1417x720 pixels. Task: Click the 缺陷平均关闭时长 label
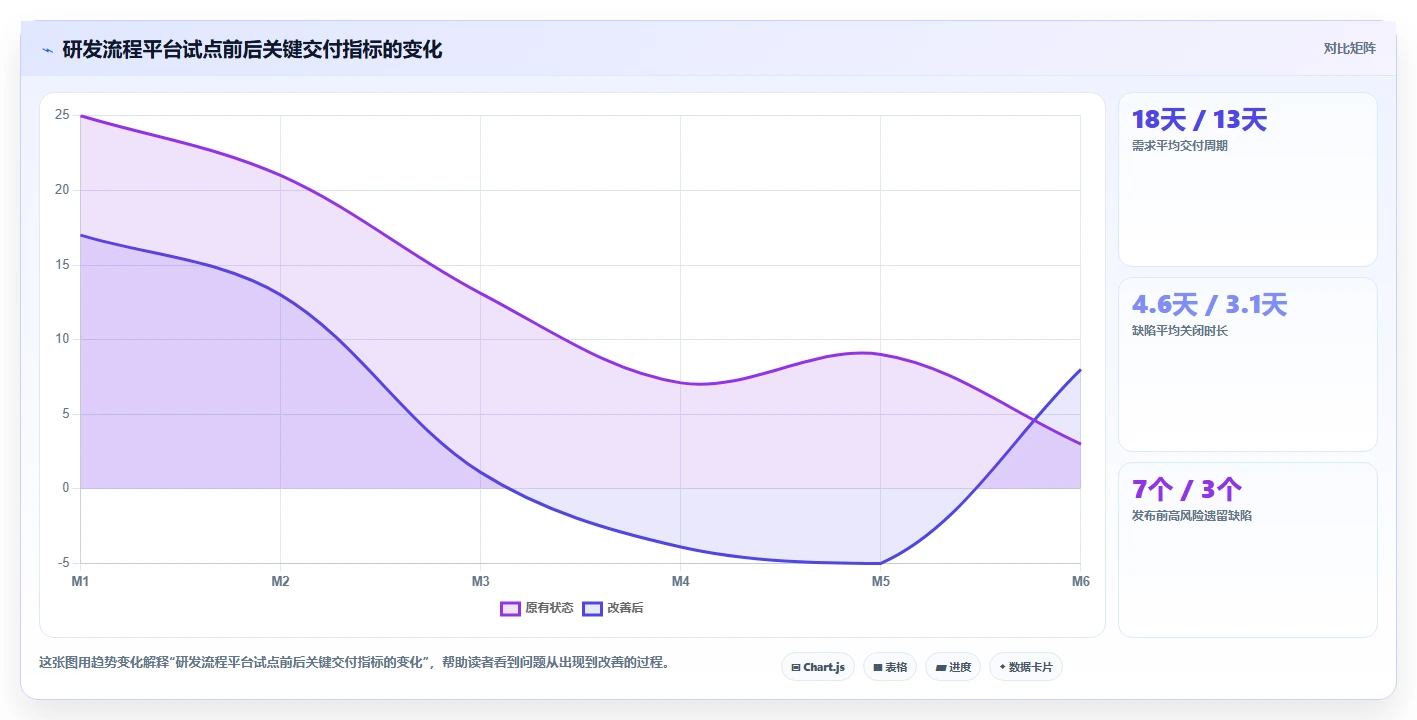1179,331
